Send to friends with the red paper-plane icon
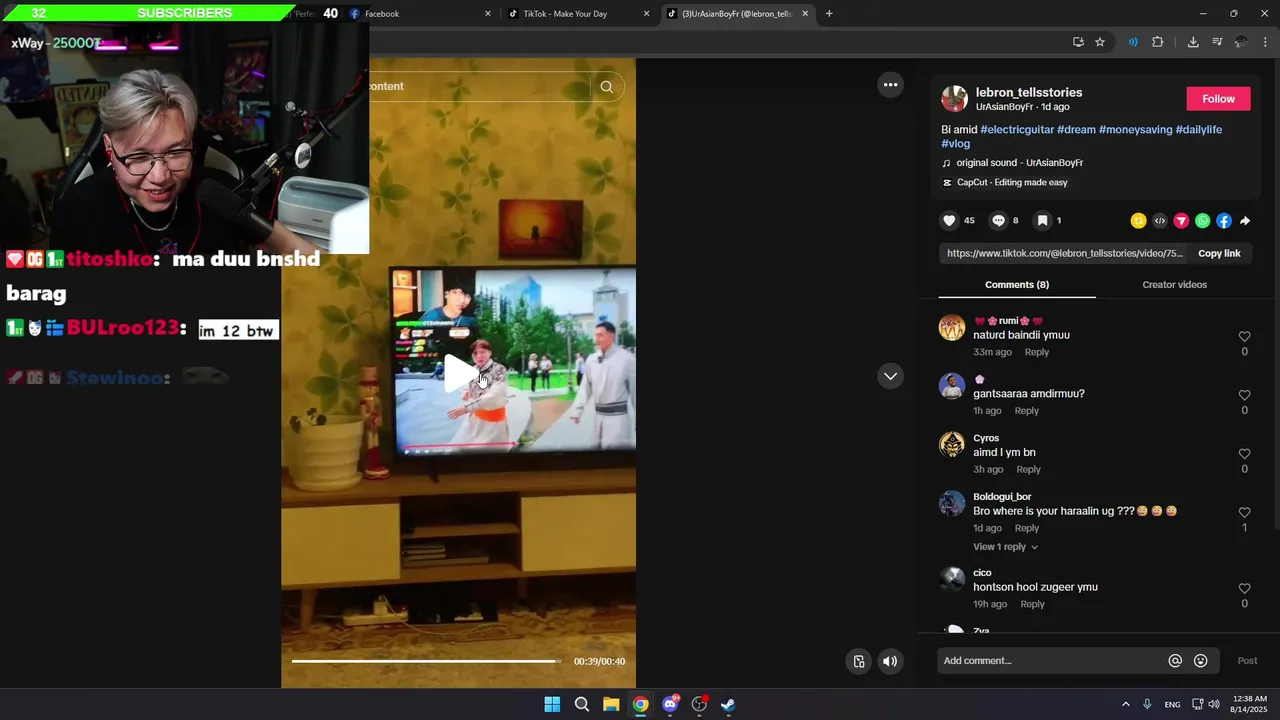Image resolution: width=1280 pixels, height=720 pixels. [1181, 221]
